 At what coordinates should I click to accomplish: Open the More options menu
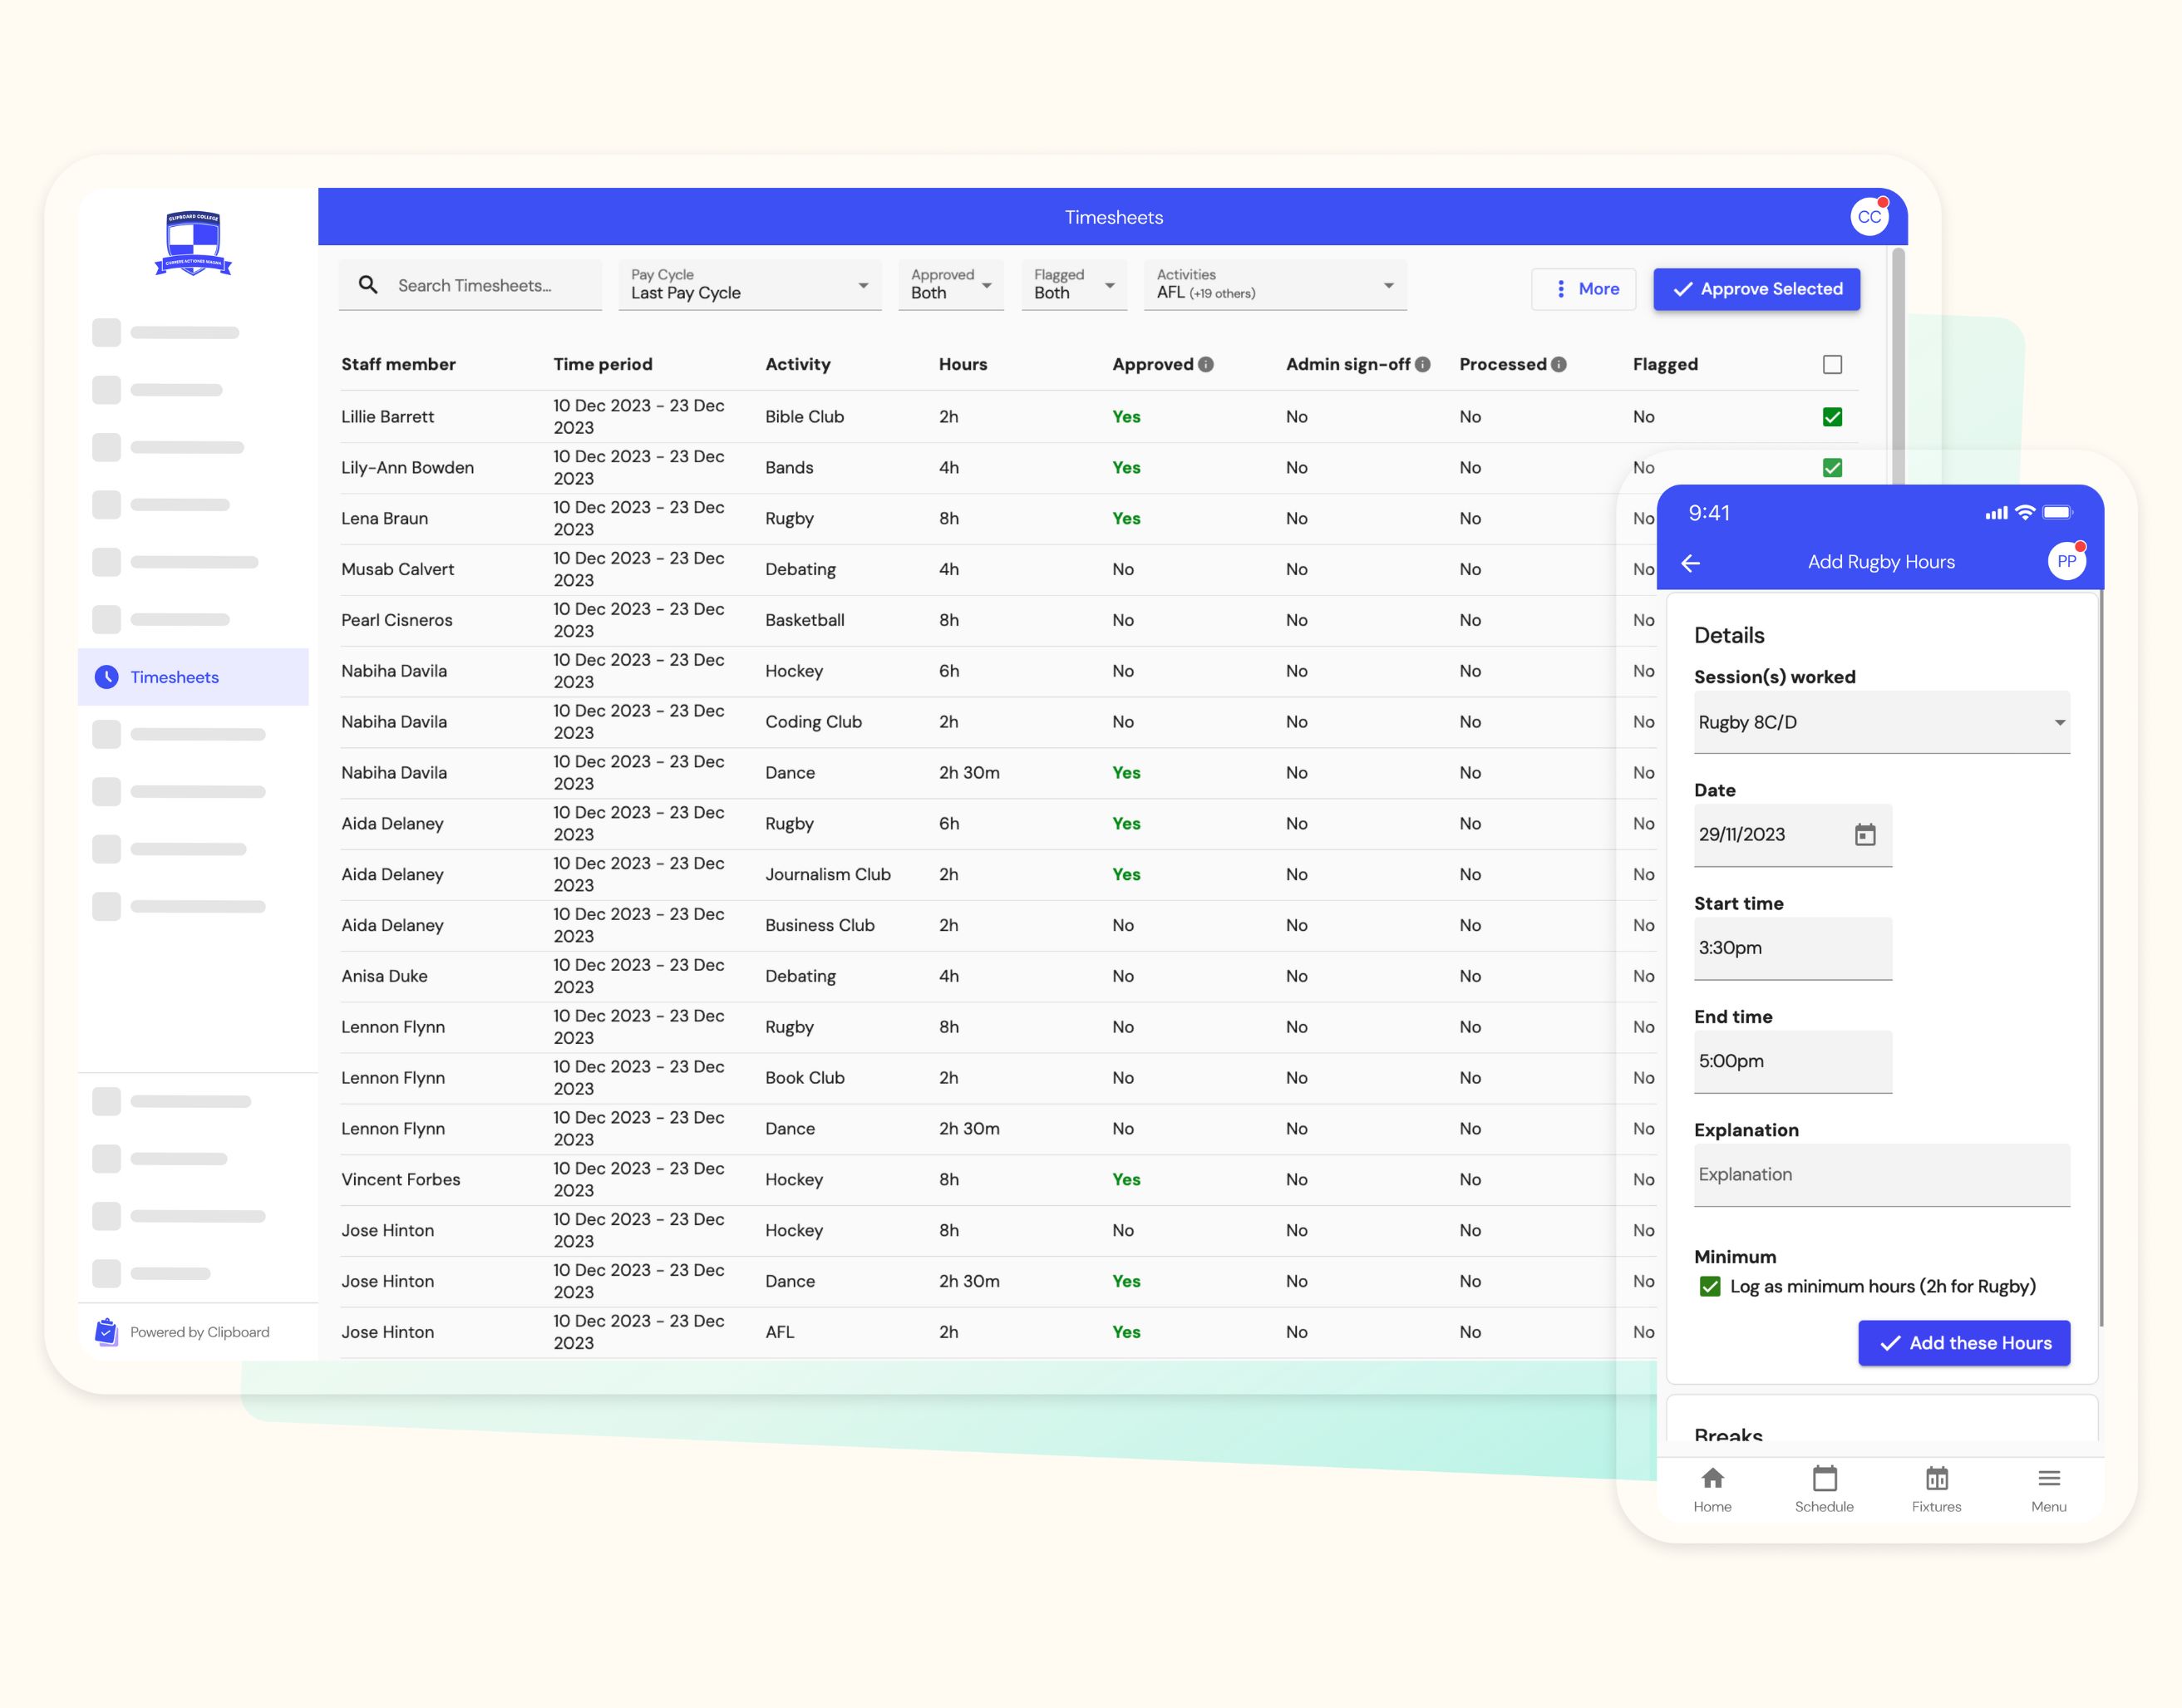coord(1584,288)
